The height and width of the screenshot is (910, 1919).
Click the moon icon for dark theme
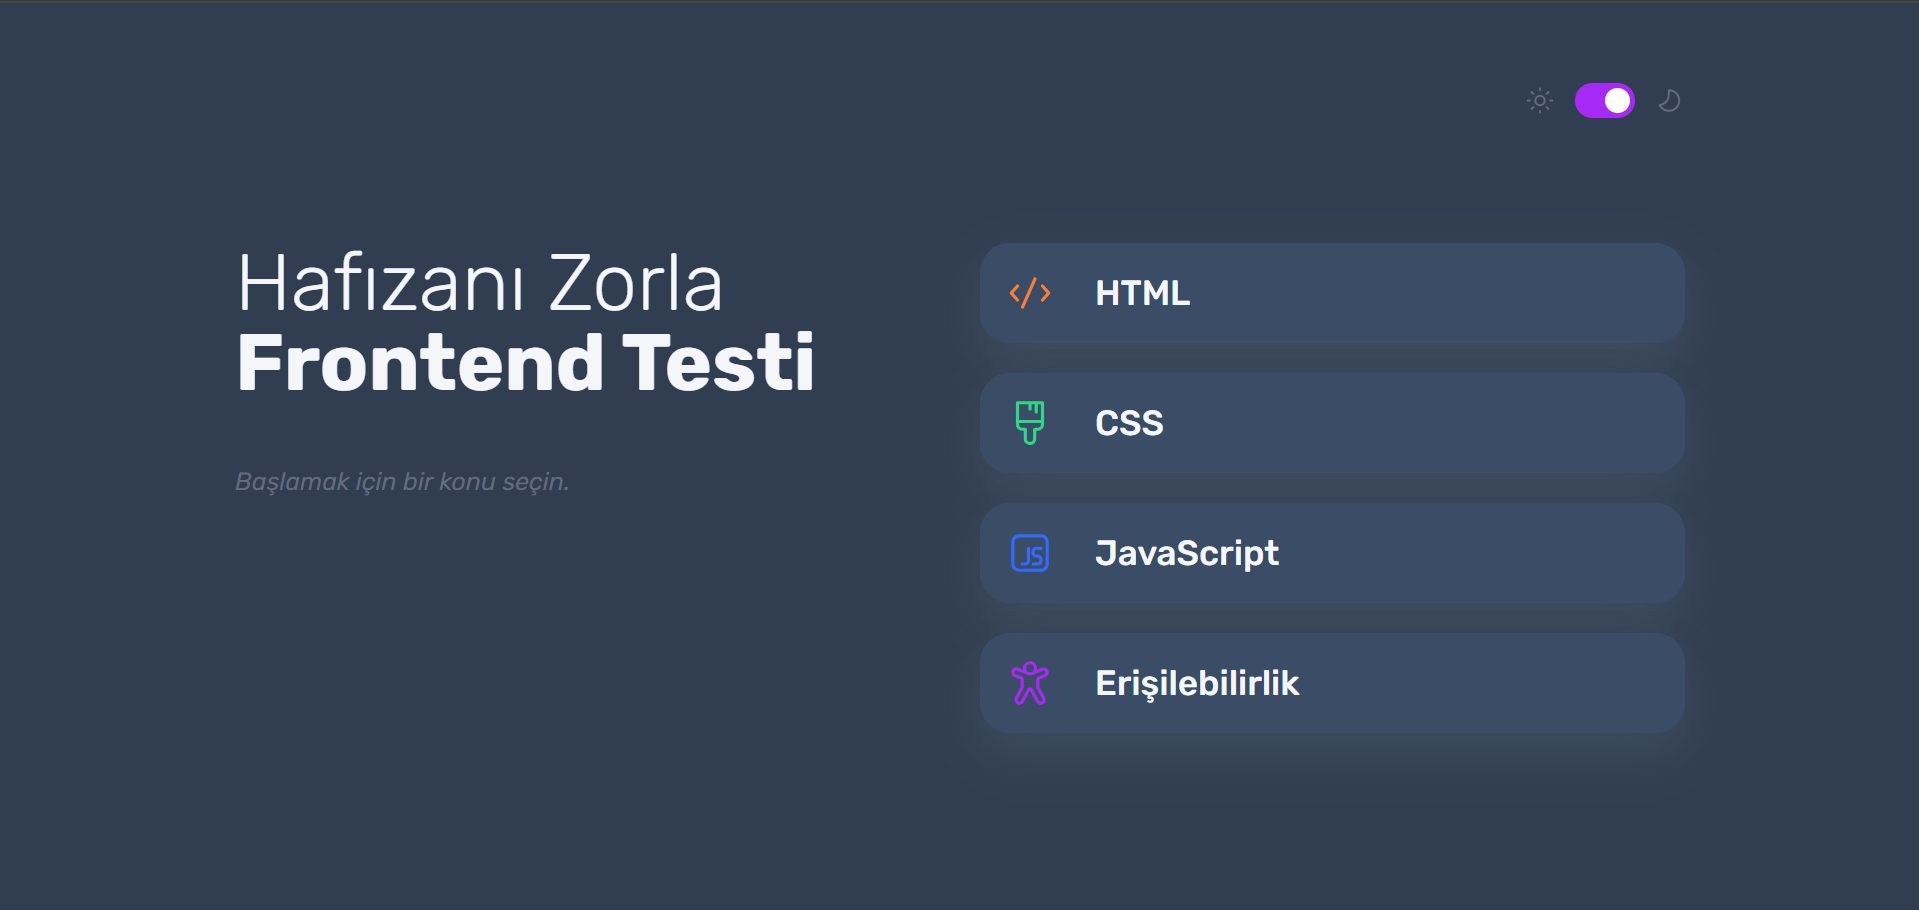(1669, 101)
